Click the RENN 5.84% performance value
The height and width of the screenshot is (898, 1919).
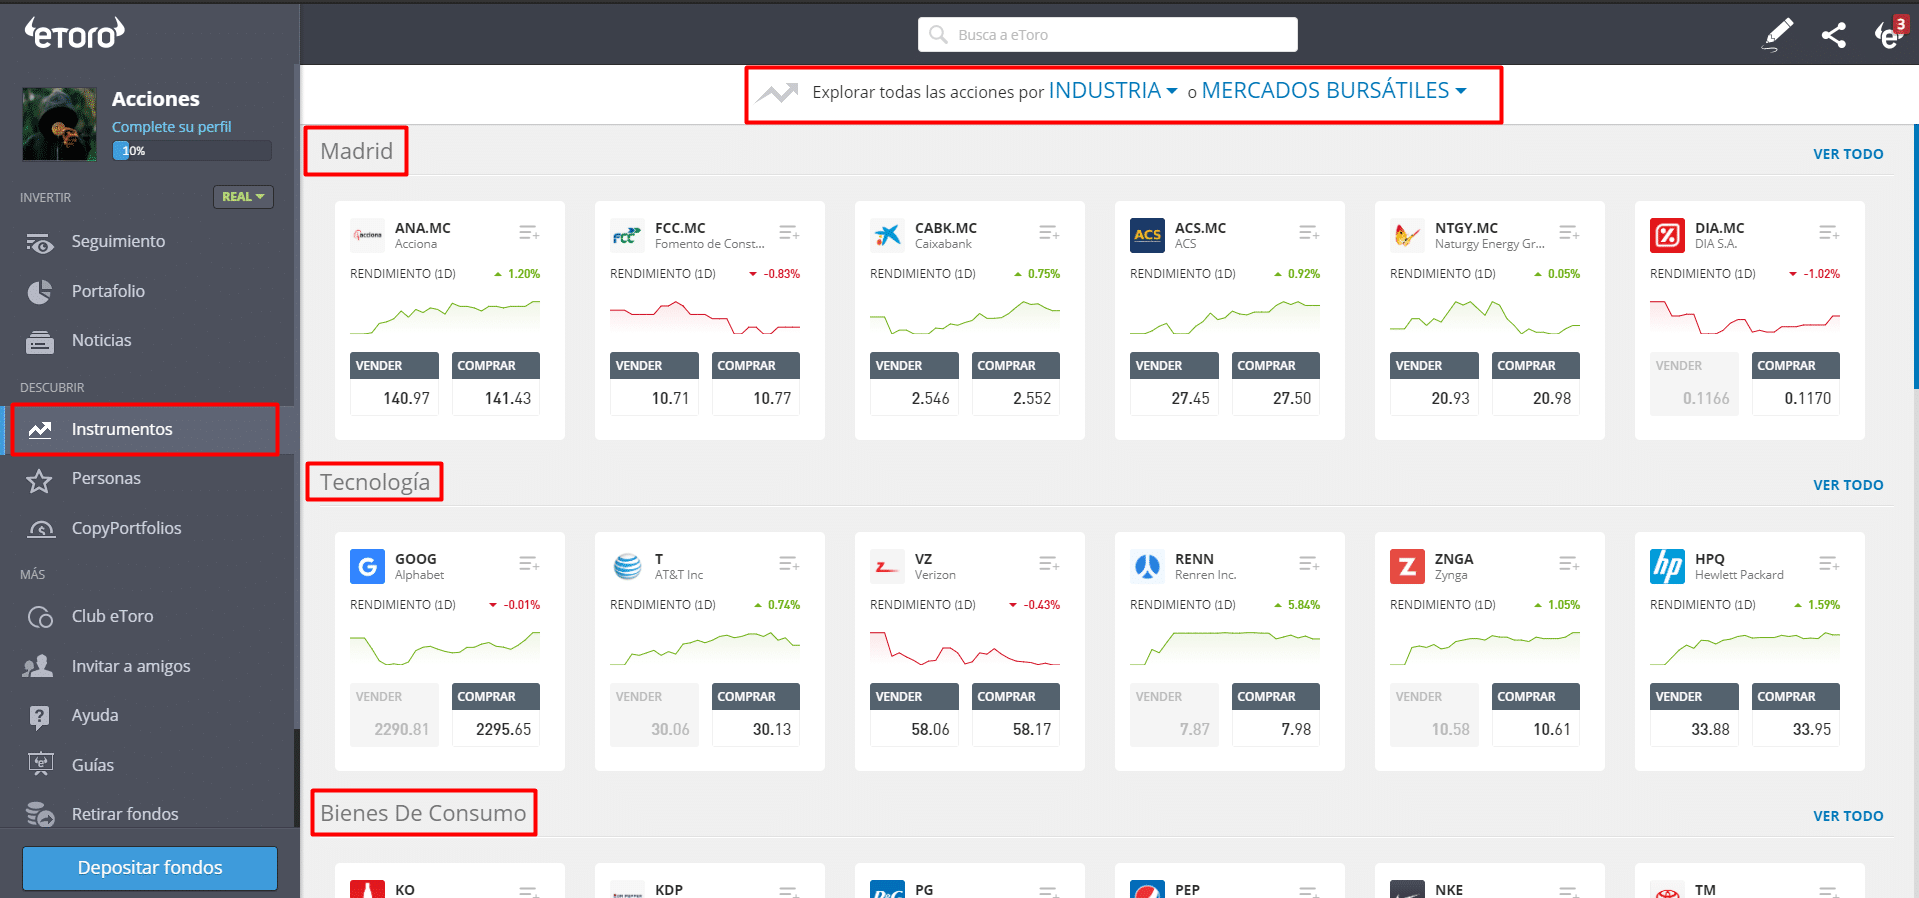pyautogui.click(x=1297, y=605)
